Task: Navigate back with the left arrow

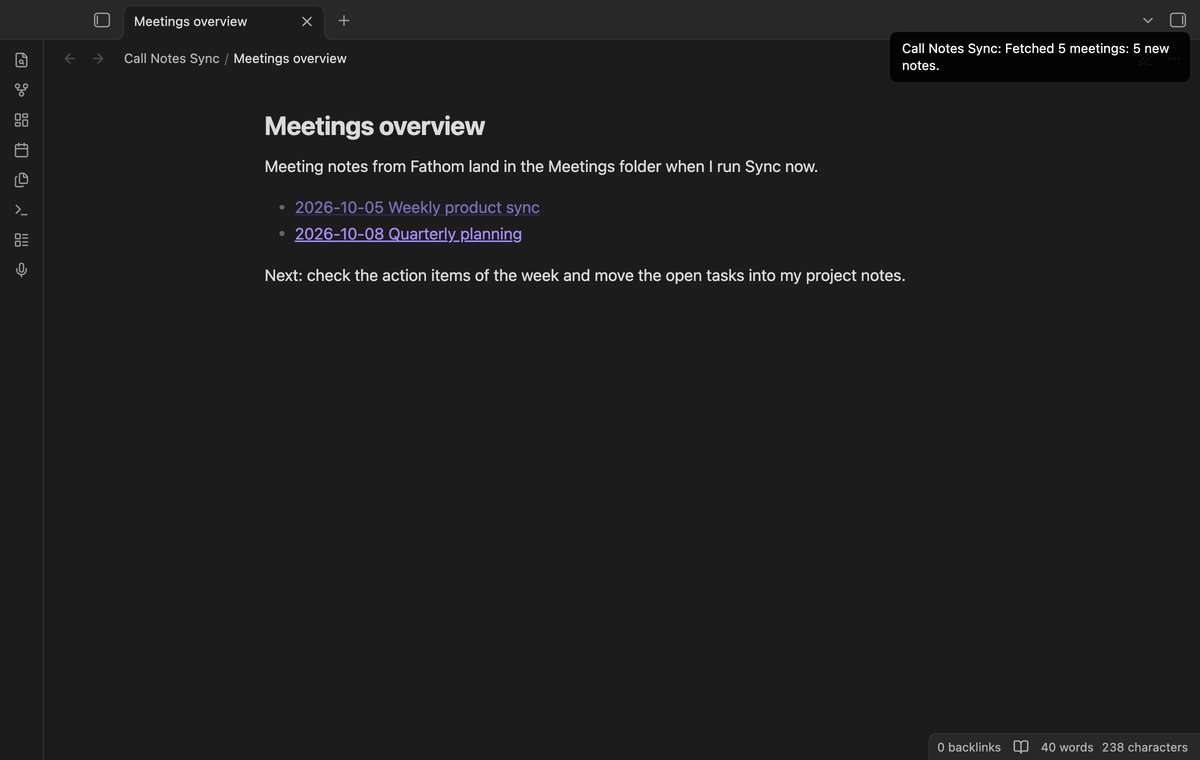Action: click(70, 58)
